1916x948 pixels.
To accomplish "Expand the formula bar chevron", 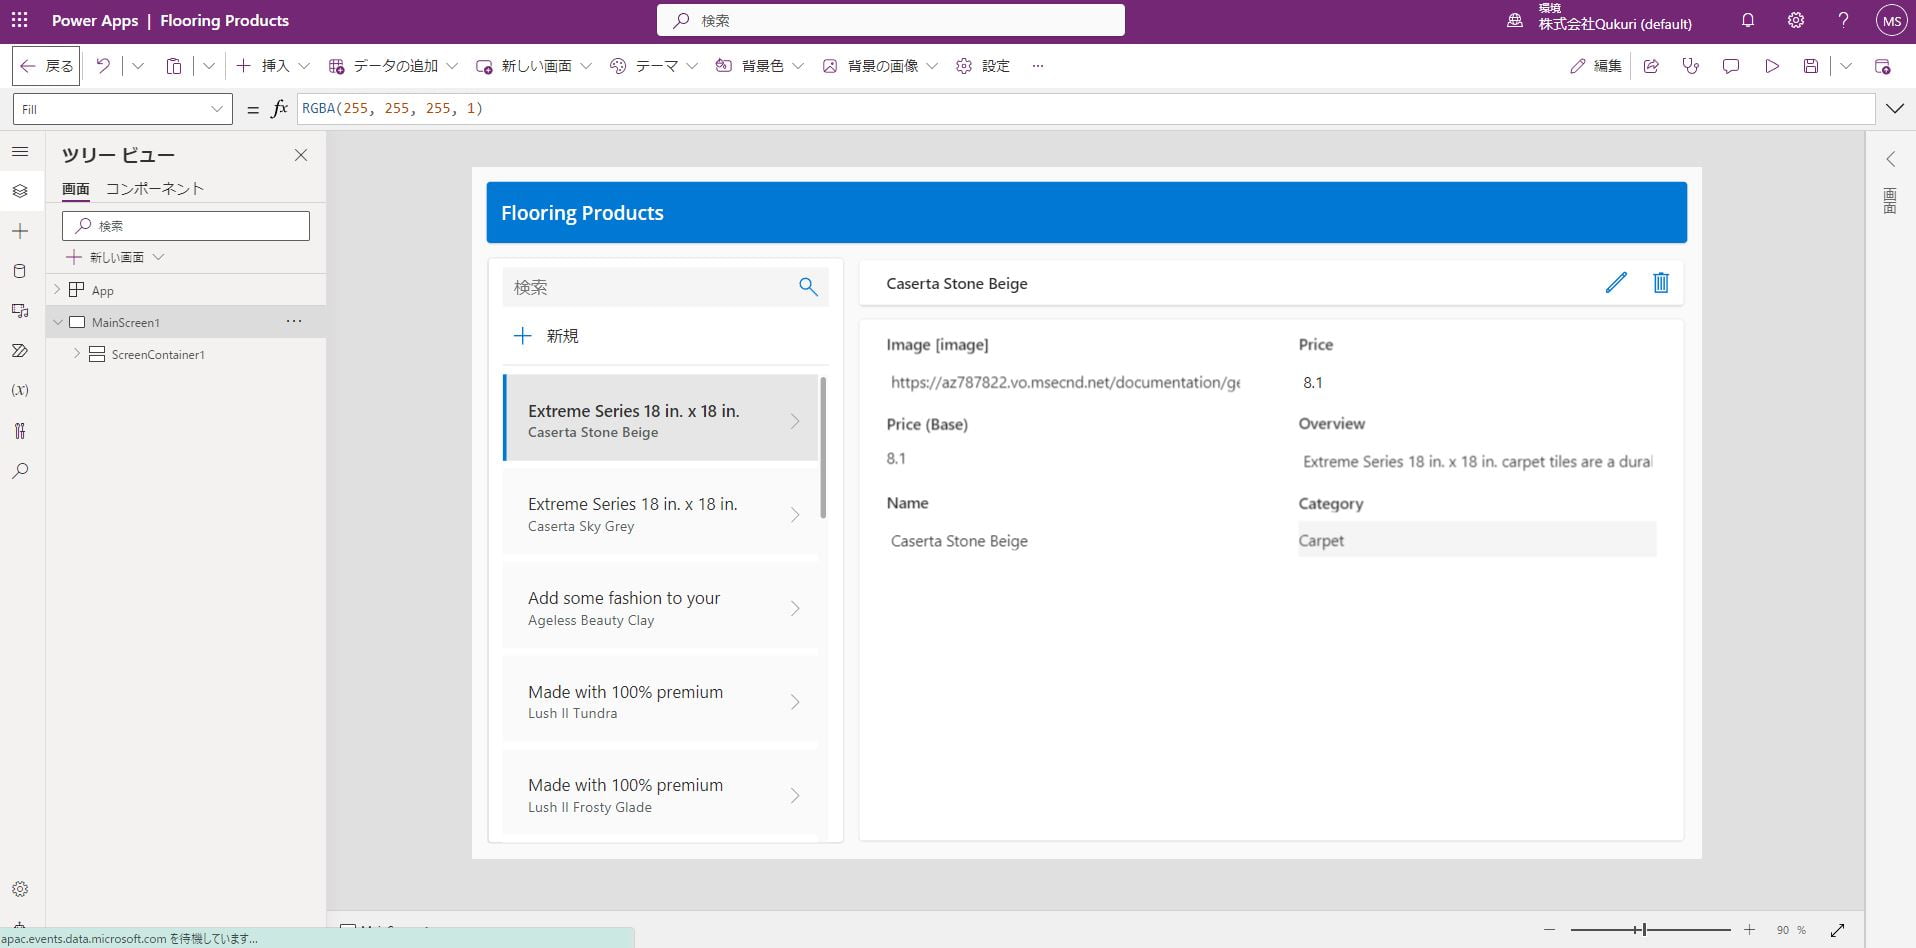I will (x=1894, y=108).
